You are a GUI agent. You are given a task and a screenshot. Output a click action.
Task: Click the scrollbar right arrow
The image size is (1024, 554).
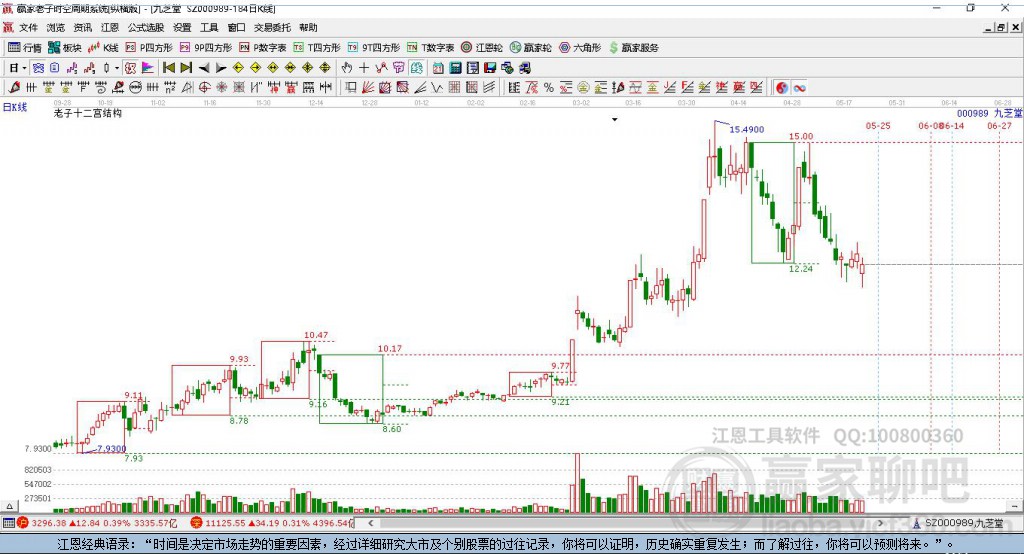pyautogui.click(x=880, y=523)
